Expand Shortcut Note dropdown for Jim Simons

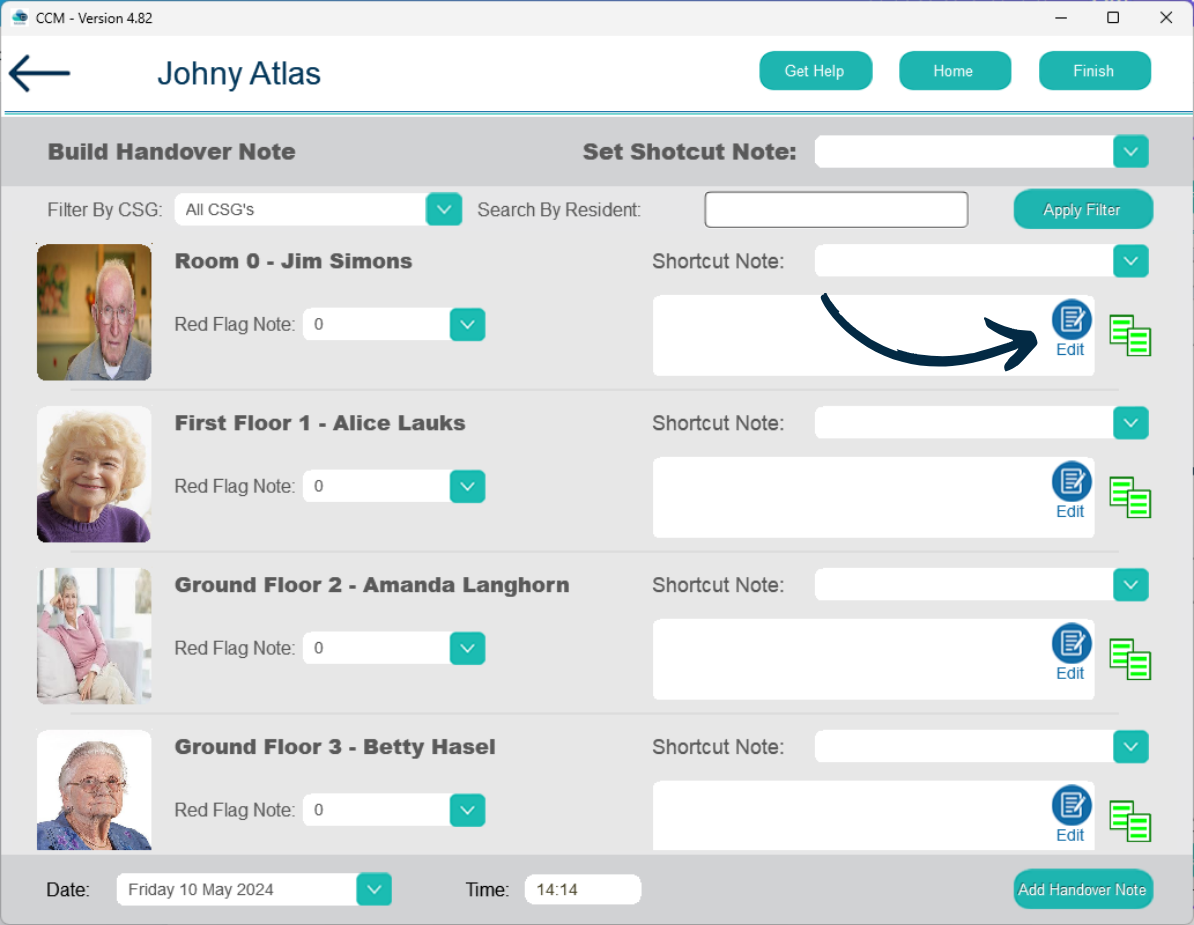(1130, 261)
